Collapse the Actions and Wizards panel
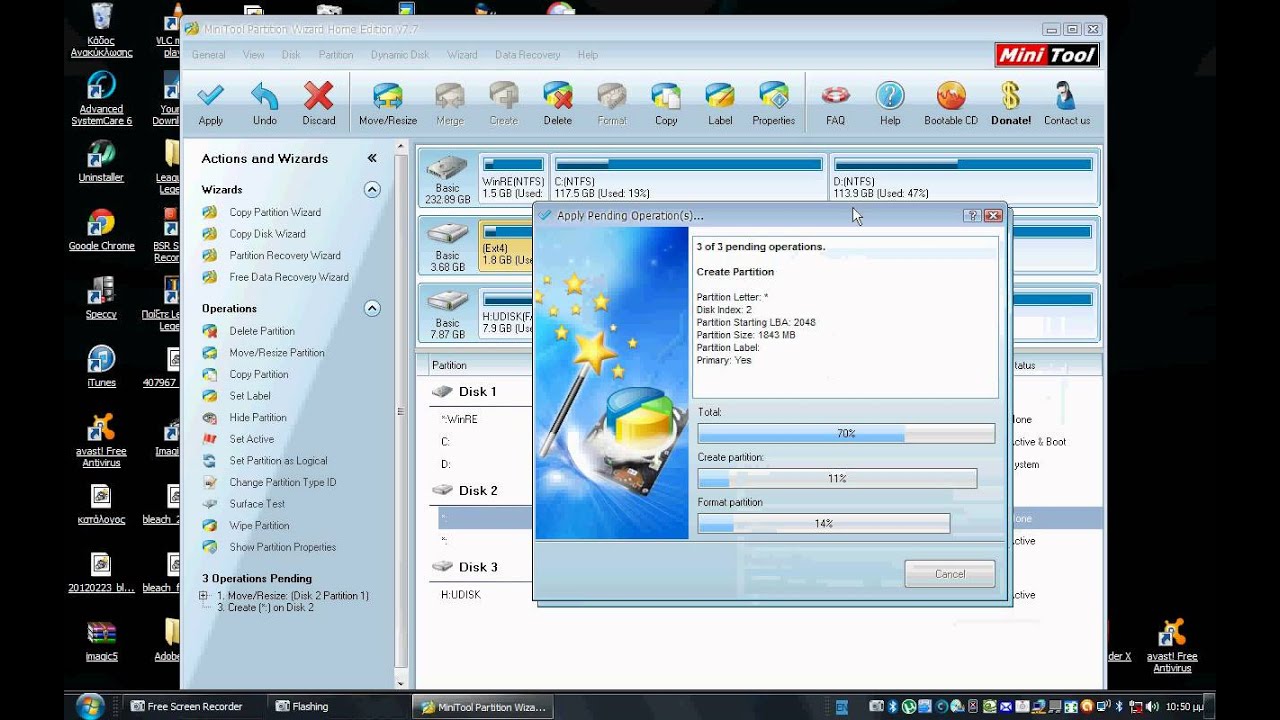 pyautogui.click(x=372, y=158)
